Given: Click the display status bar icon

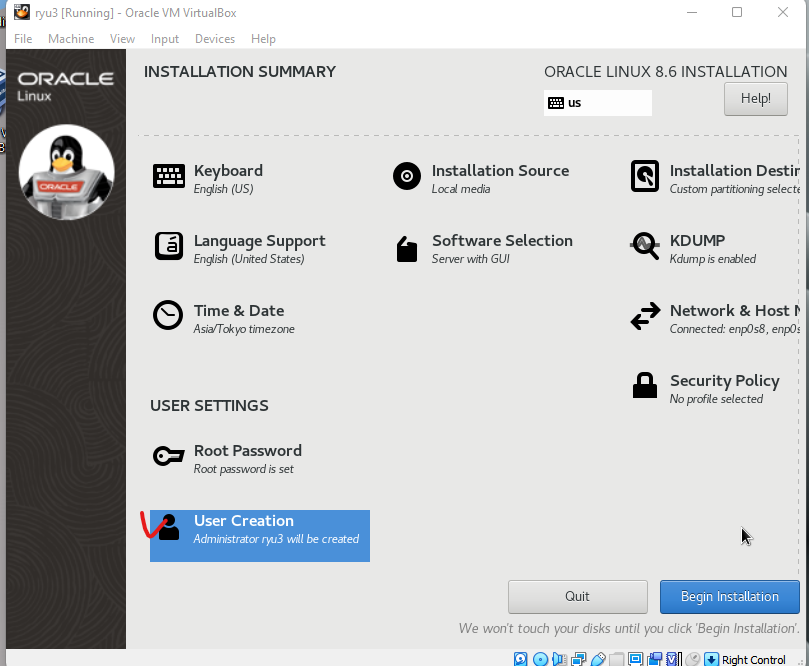Looking at the screenshot, I should pyautogui.click(x=636, y=659).
